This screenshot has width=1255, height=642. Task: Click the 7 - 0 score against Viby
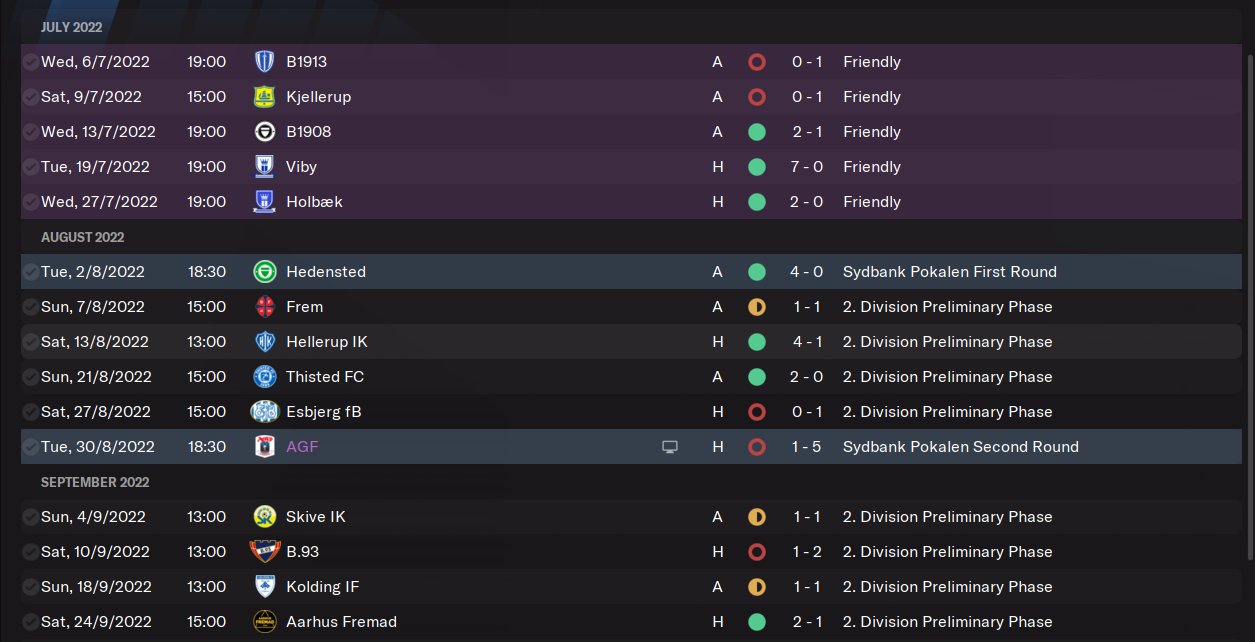point(806,167)
